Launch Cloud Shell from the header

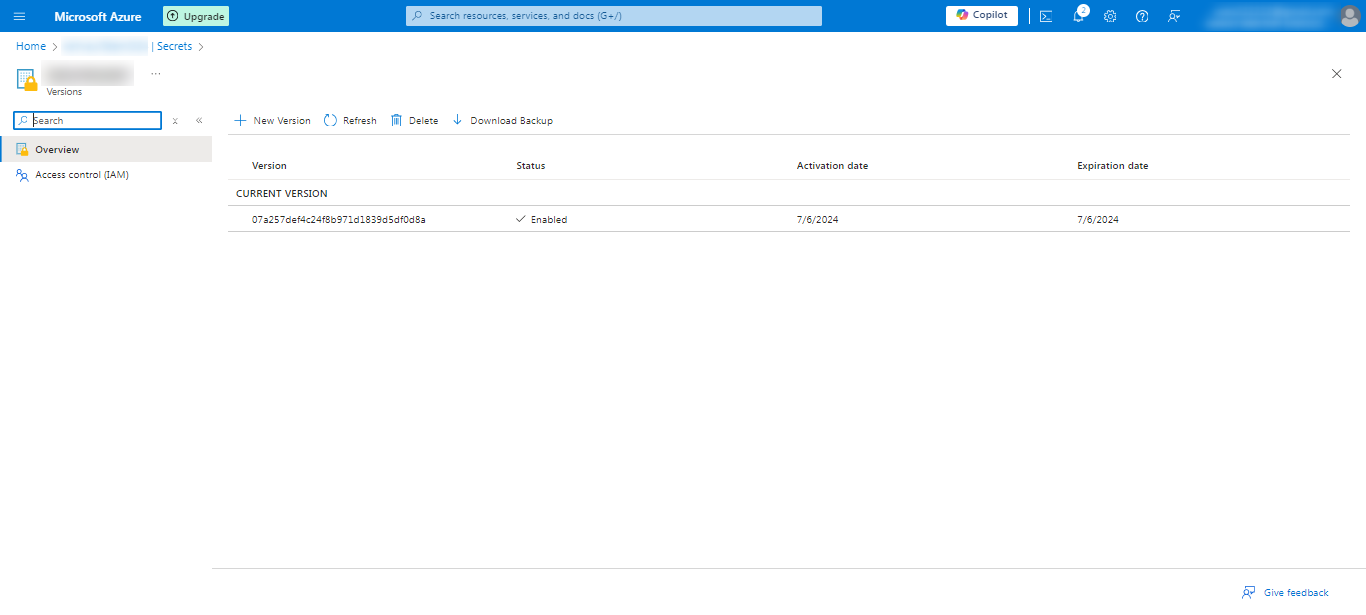tap(1046, 16)
